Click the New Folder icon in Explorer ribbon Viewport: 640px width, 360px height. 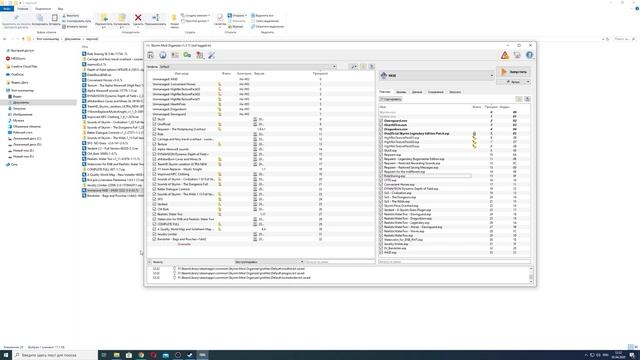[174, 18]
